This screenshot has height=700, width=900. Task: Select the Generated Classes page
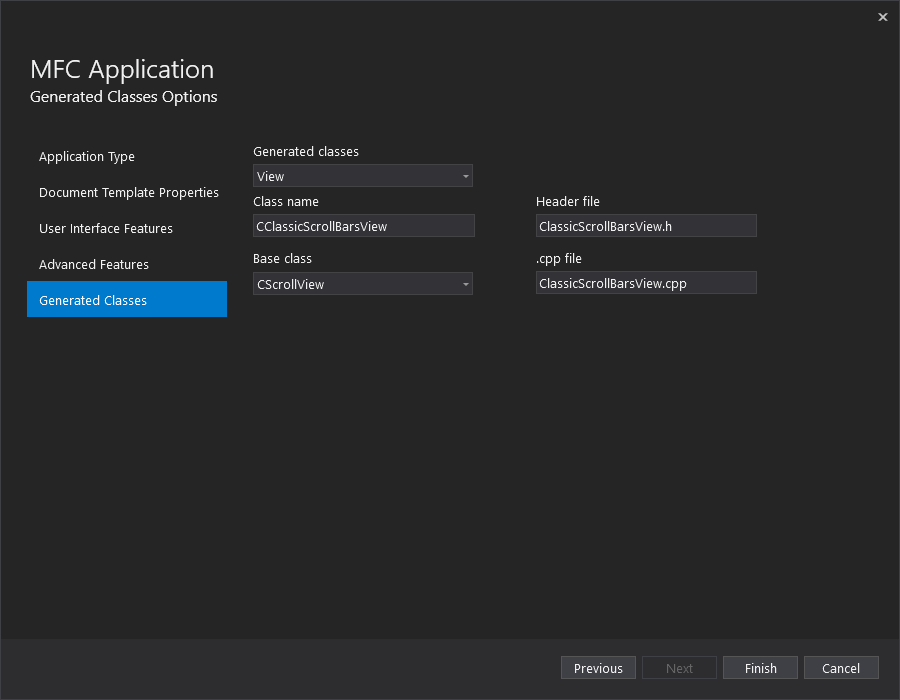[127, 299]
